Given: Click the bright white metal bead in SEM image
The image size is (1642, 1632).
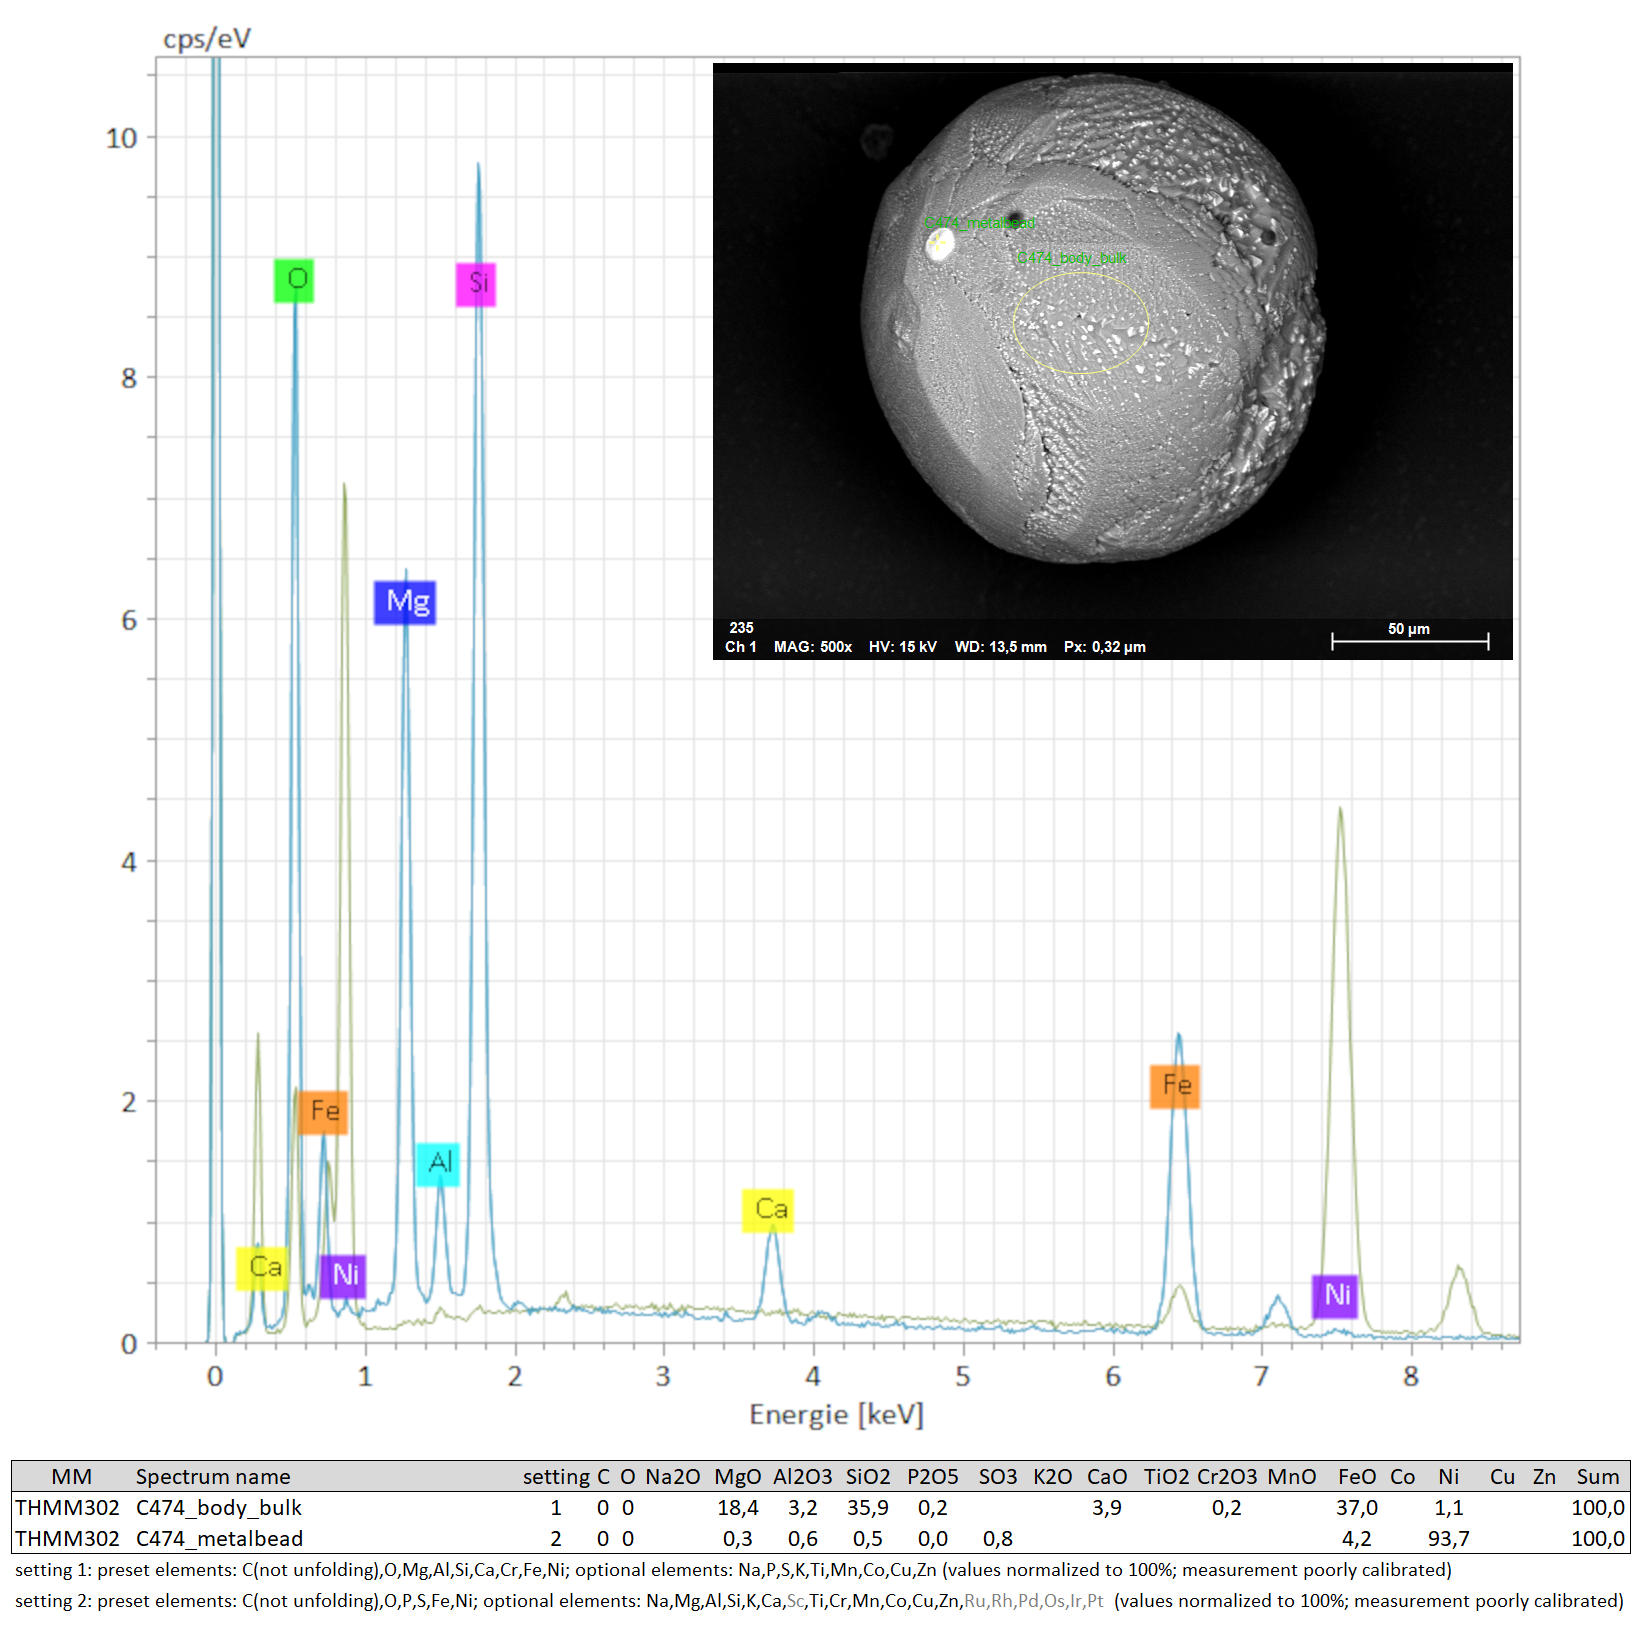Looking at the screenshot, I should [939, 244].
